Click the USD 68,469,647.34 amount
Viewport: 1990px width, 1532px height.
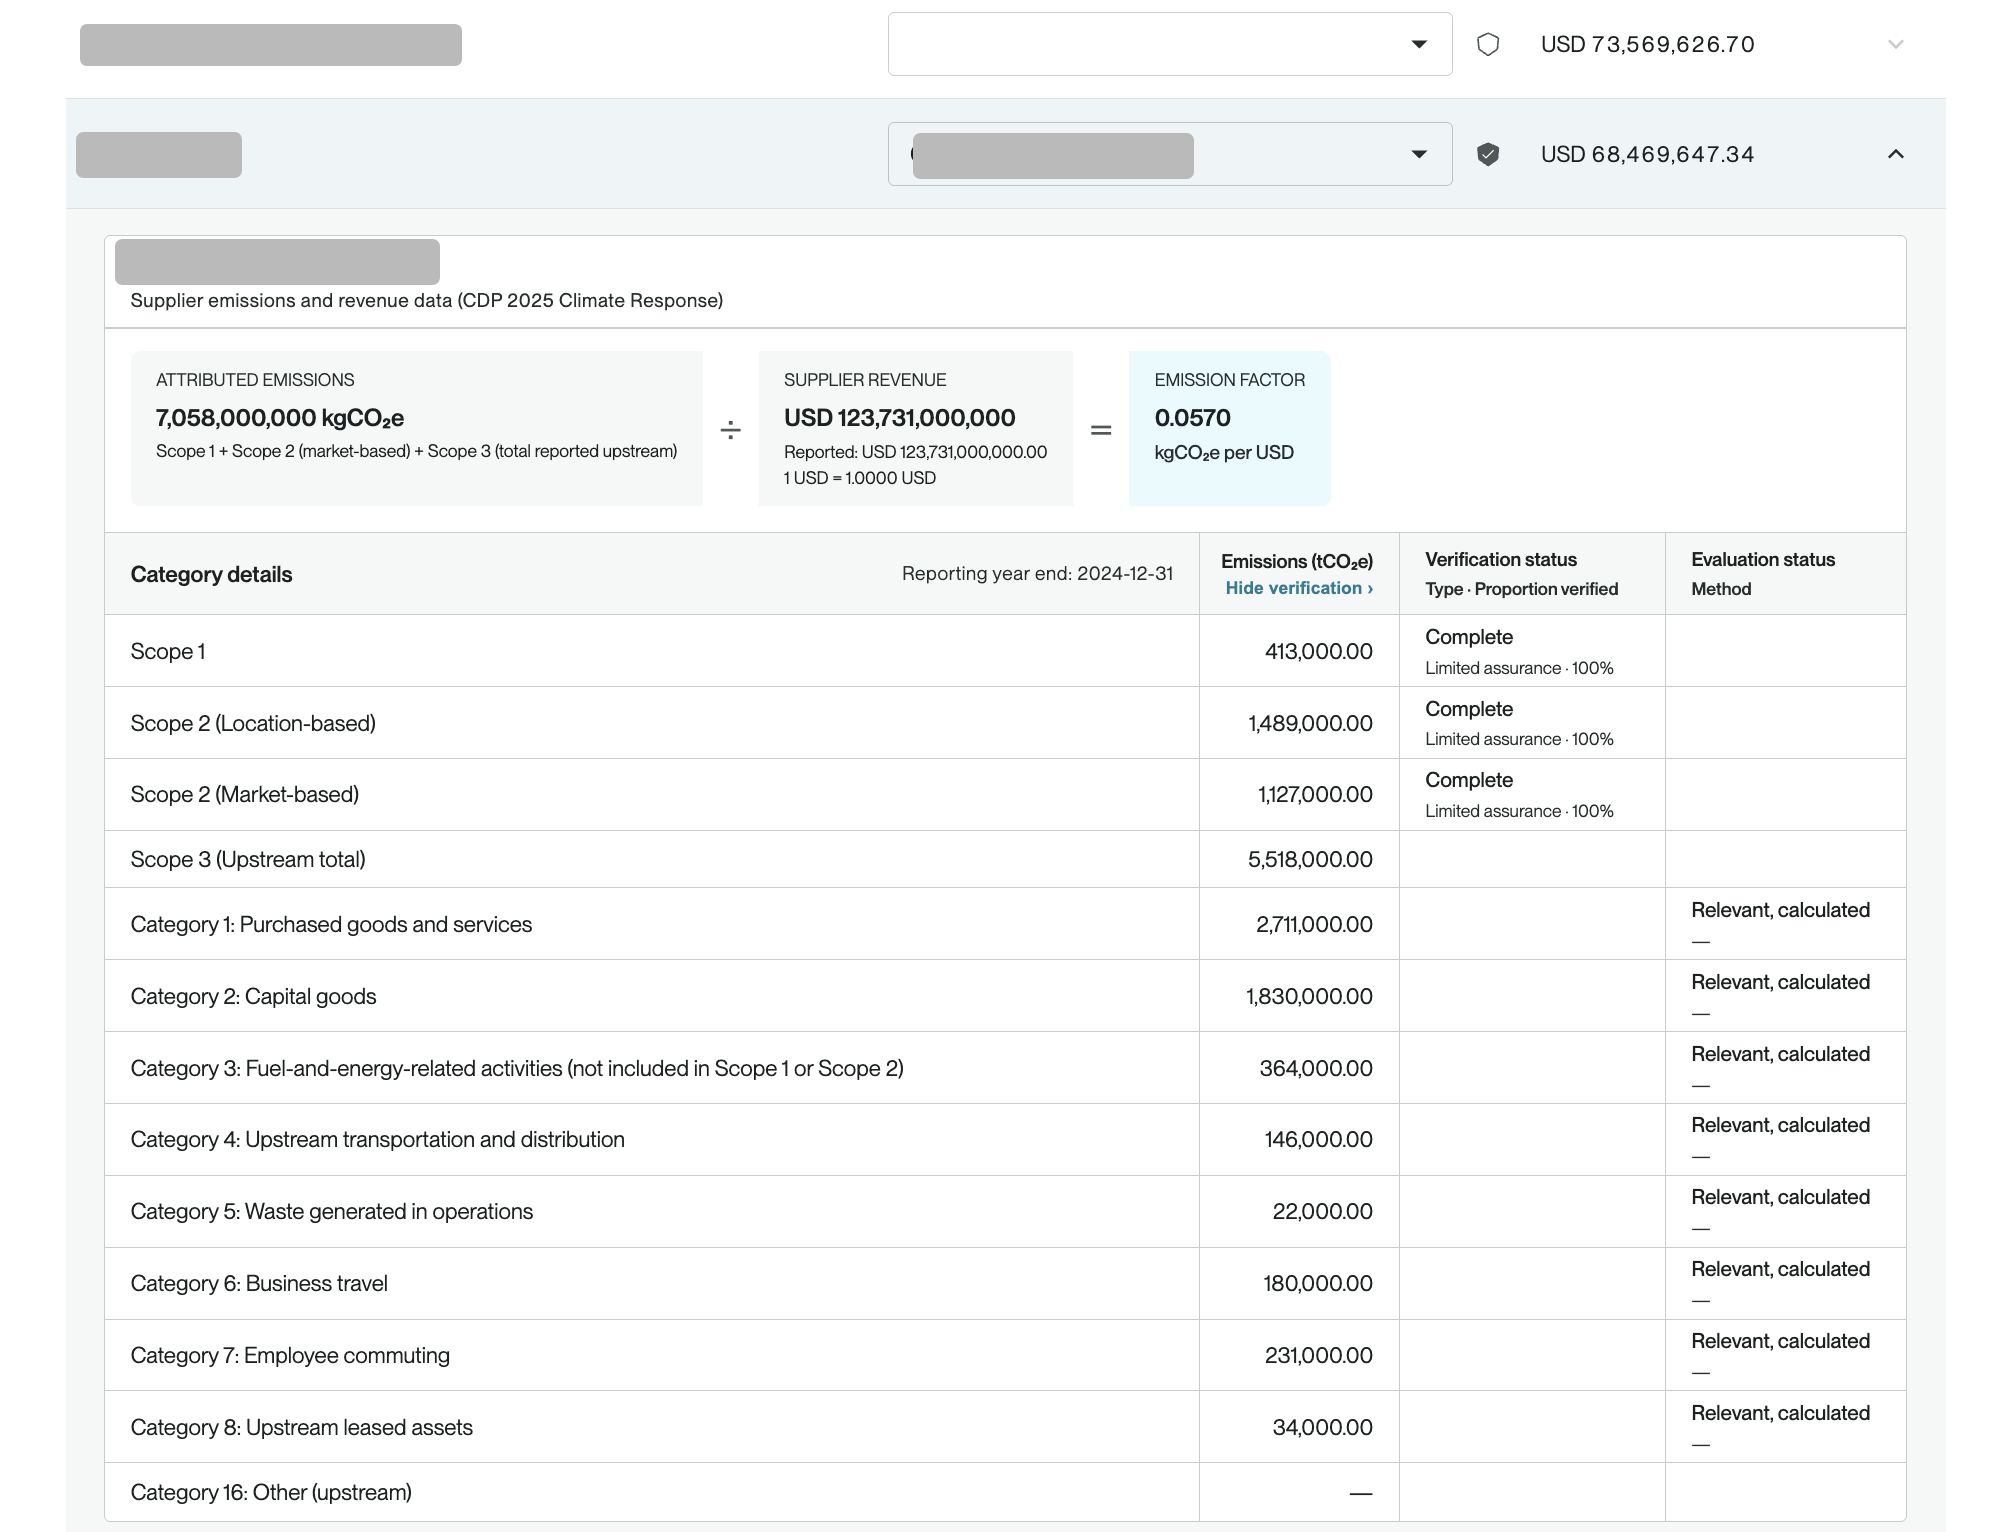coord(1647,154)
